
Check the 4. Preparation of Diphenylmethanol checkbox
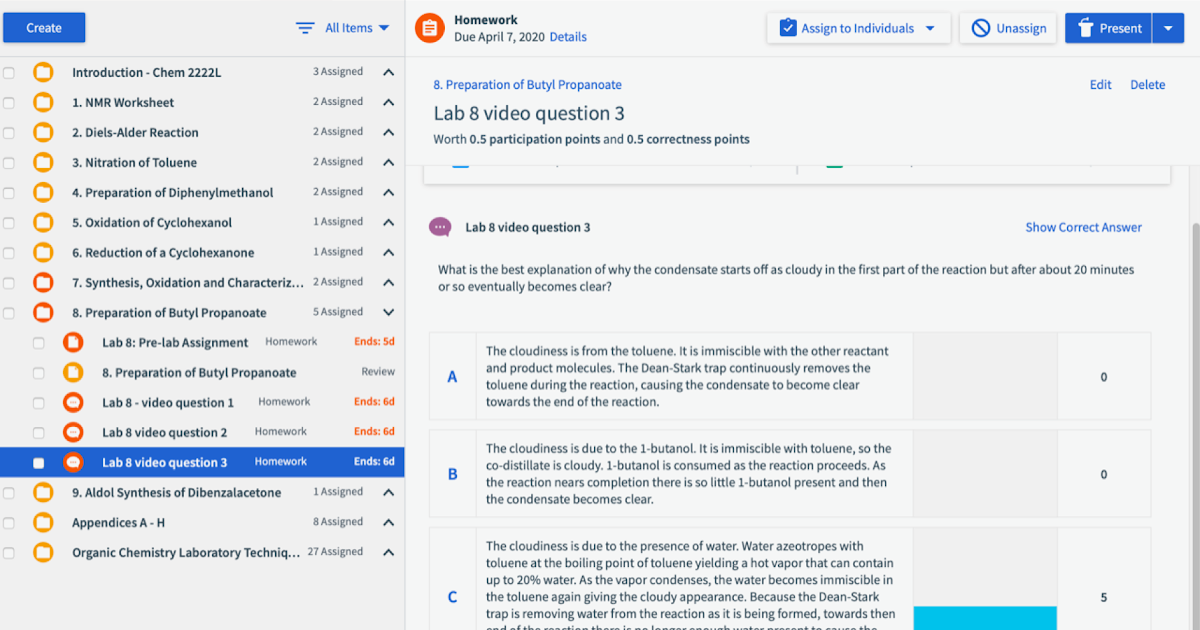[x=9, y=193]
